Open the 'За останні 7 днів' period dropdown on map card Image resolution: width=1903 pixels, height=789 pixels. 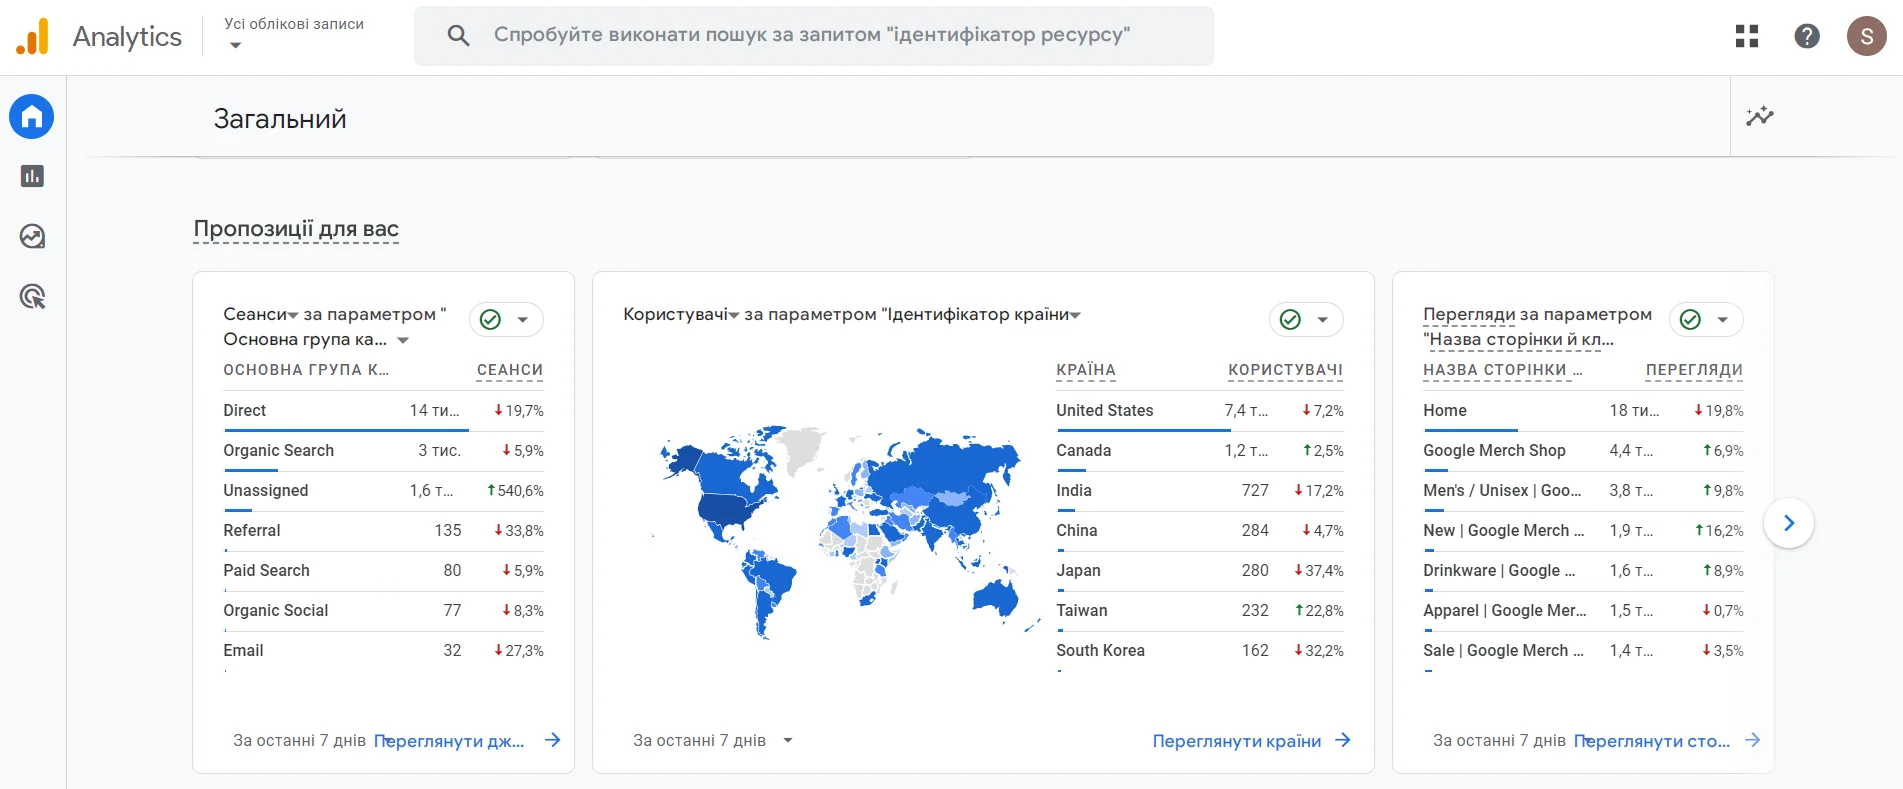(x=713, y=740)
